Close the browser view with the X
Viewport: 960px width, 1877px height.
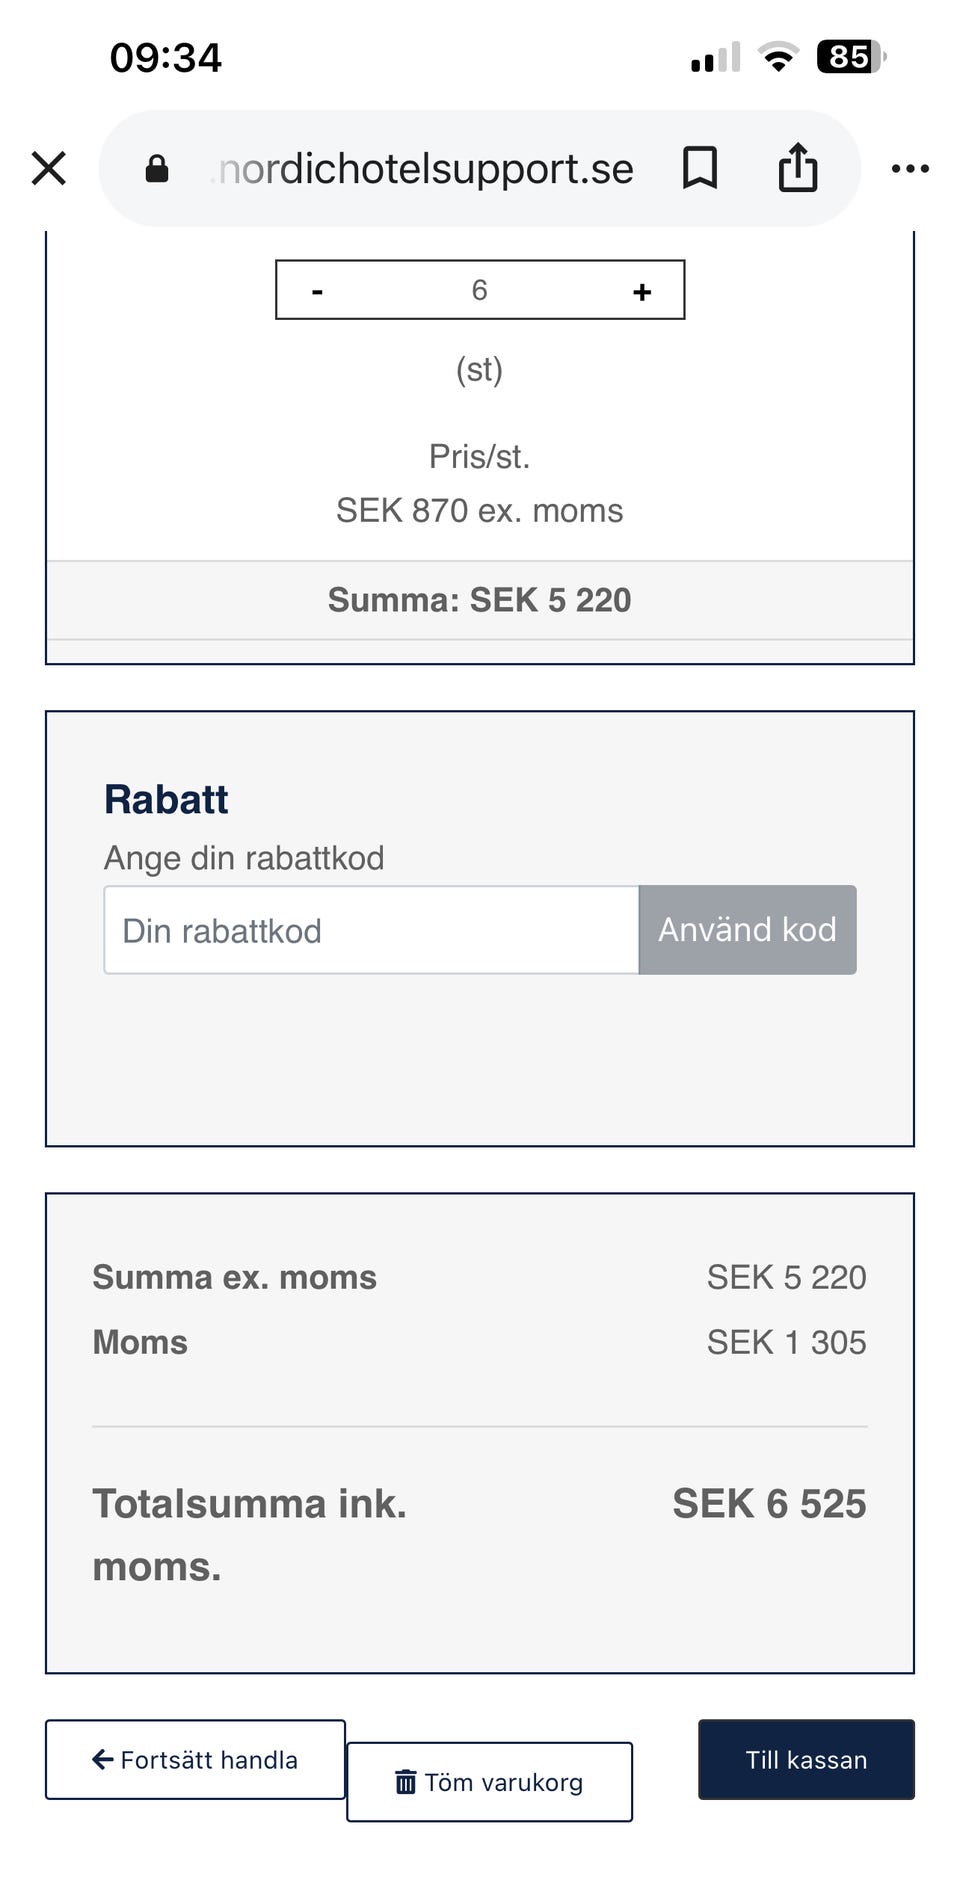(48, 168)
